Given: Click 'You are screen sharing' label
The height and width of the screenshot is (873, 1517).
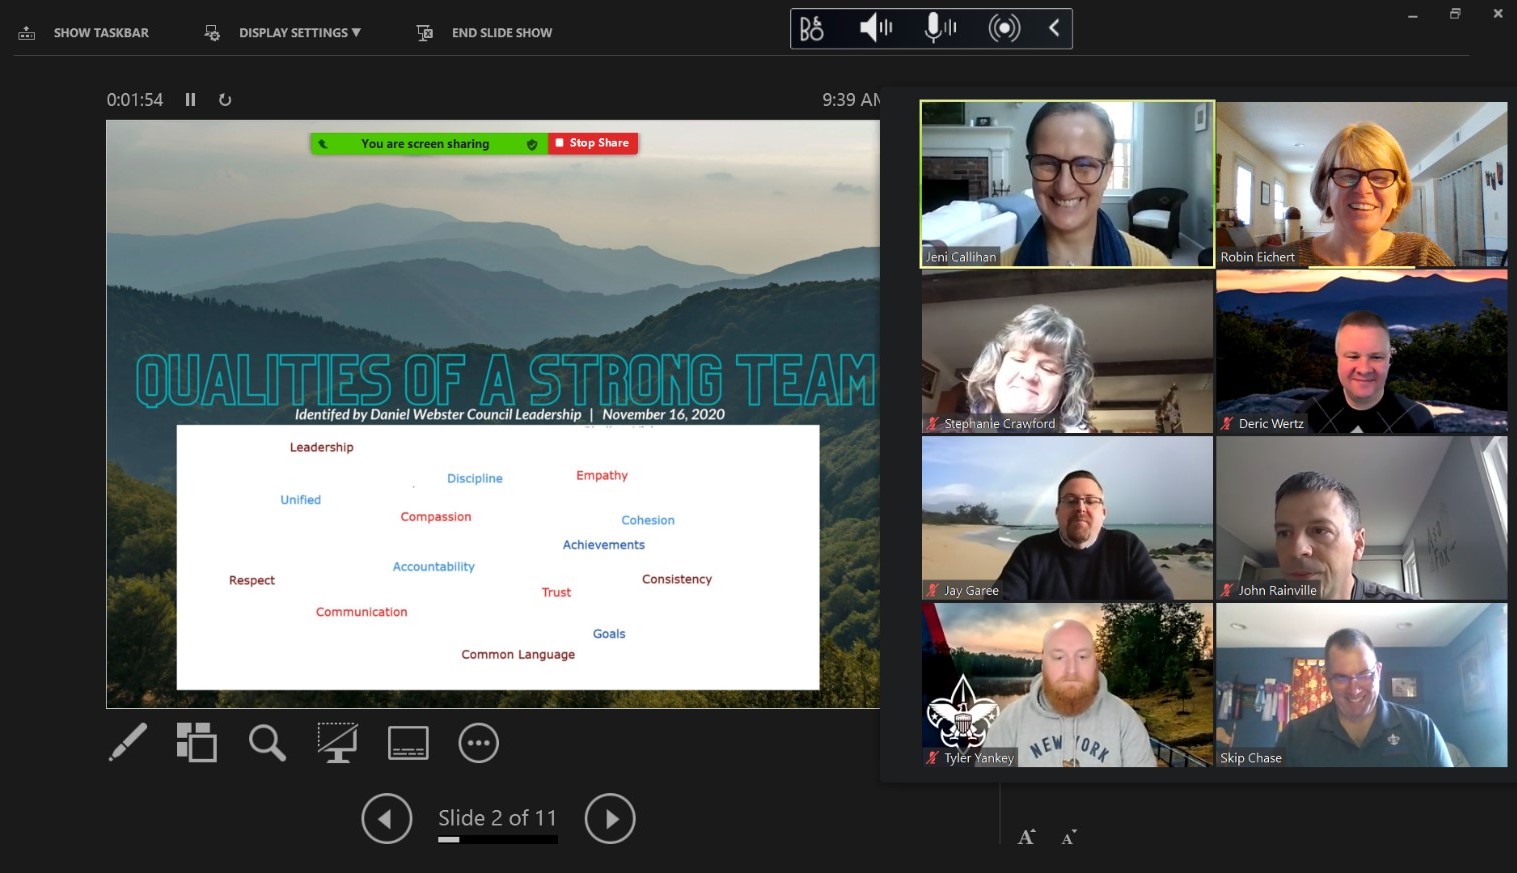Looking at the screenshot, I should tap(425, 144).
